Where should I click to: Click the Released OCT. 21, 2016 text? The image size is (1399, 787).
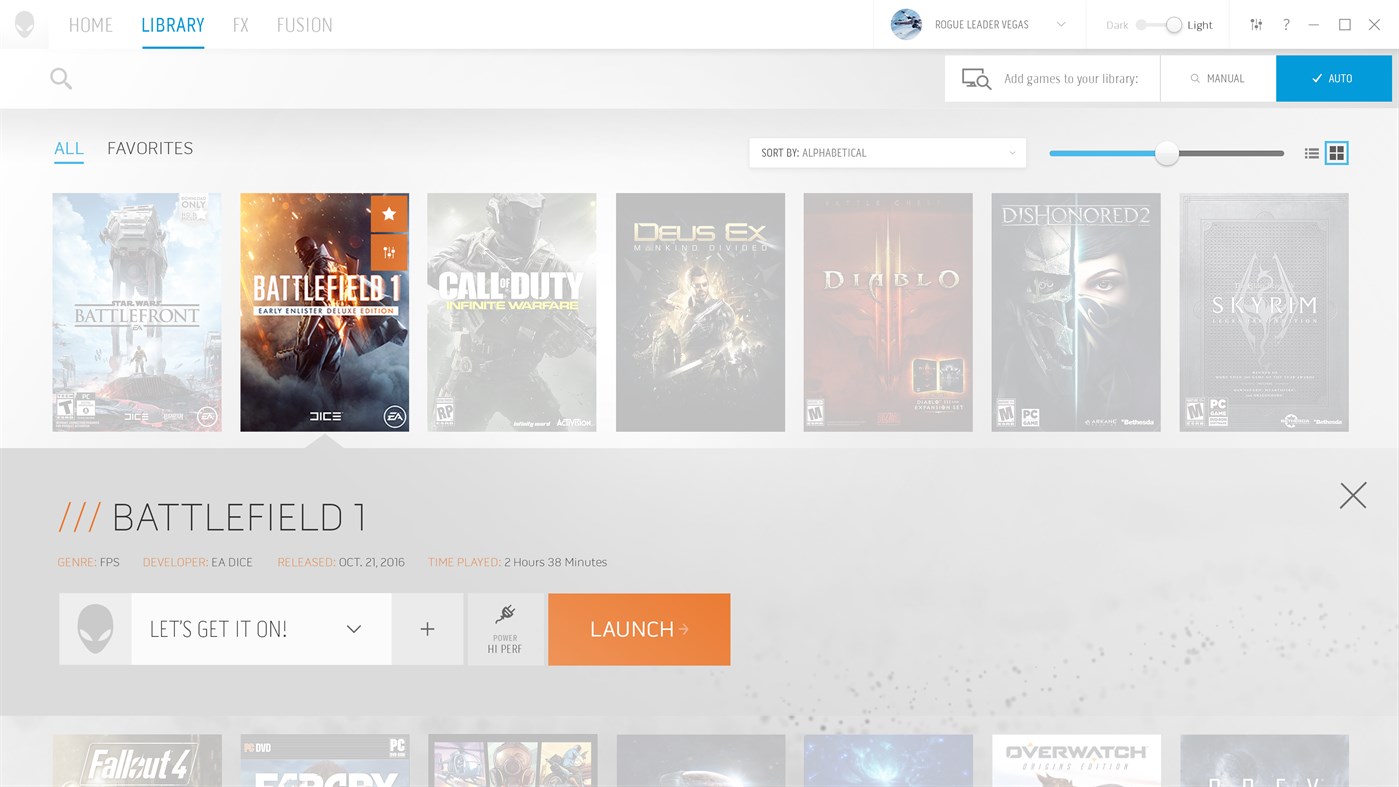341,562
